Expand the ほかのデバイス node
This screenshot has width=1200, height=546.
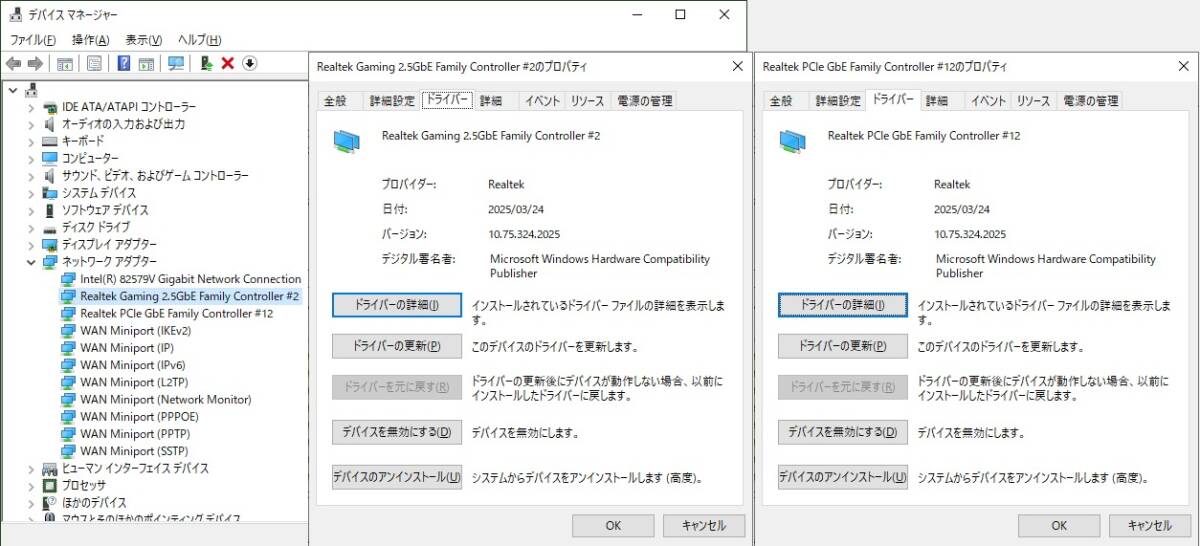pyautogui.click(x=31, y=502)
